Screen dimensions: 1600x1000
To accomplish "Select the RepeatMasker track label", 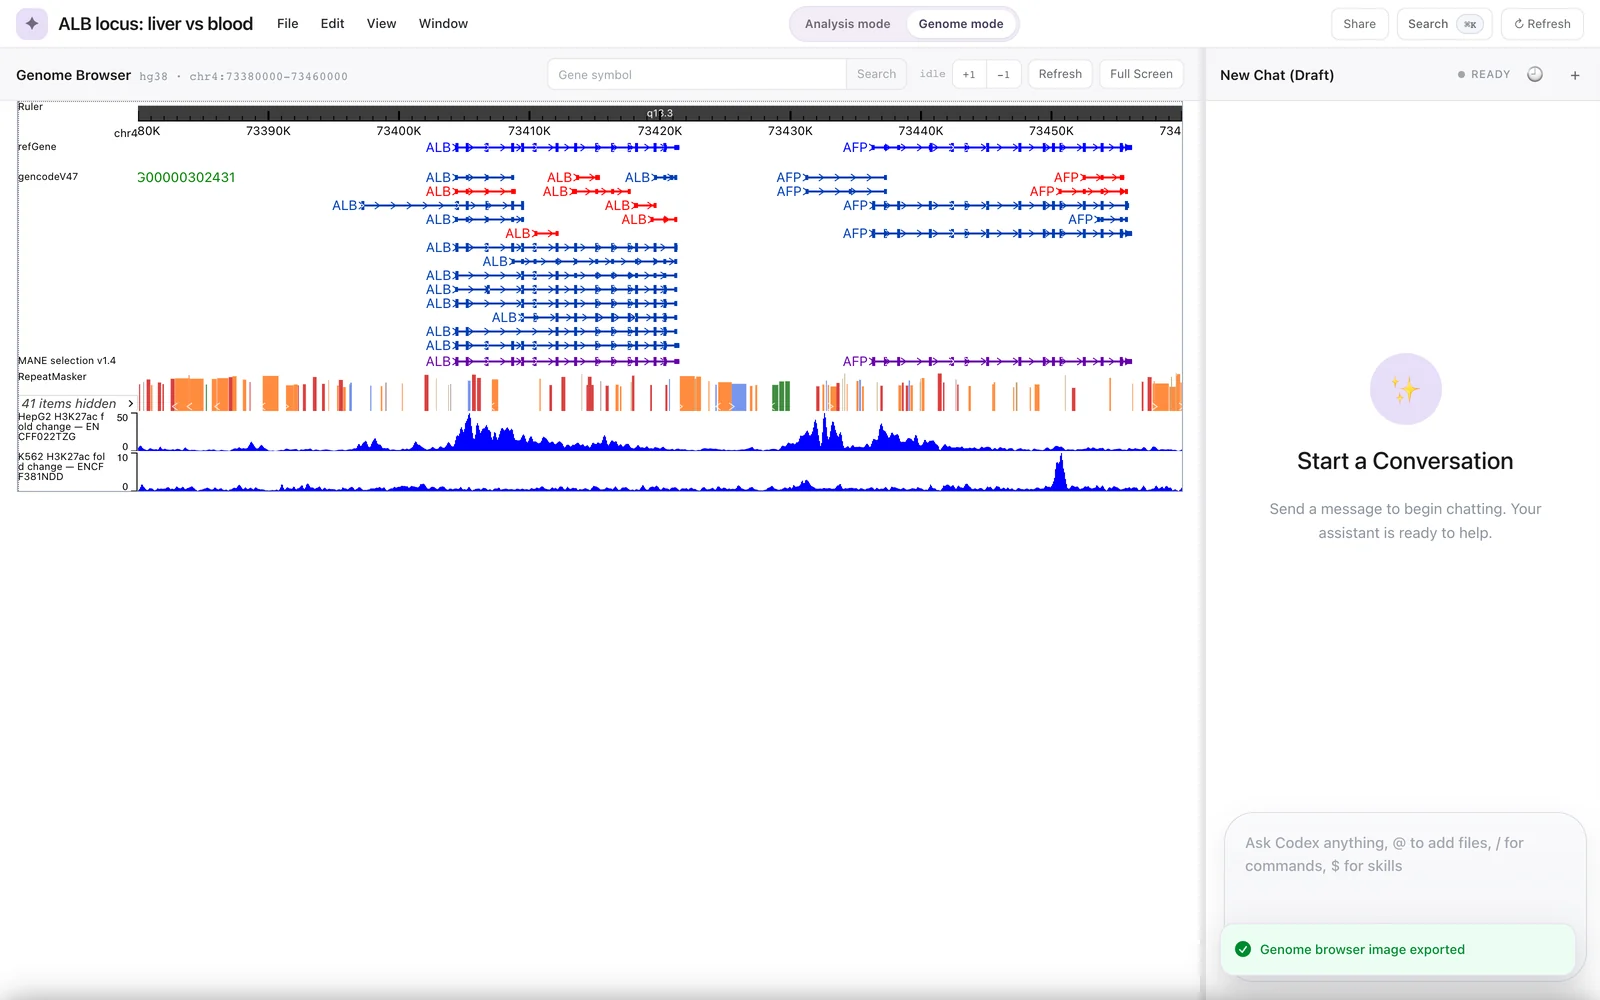I will 52,377.
